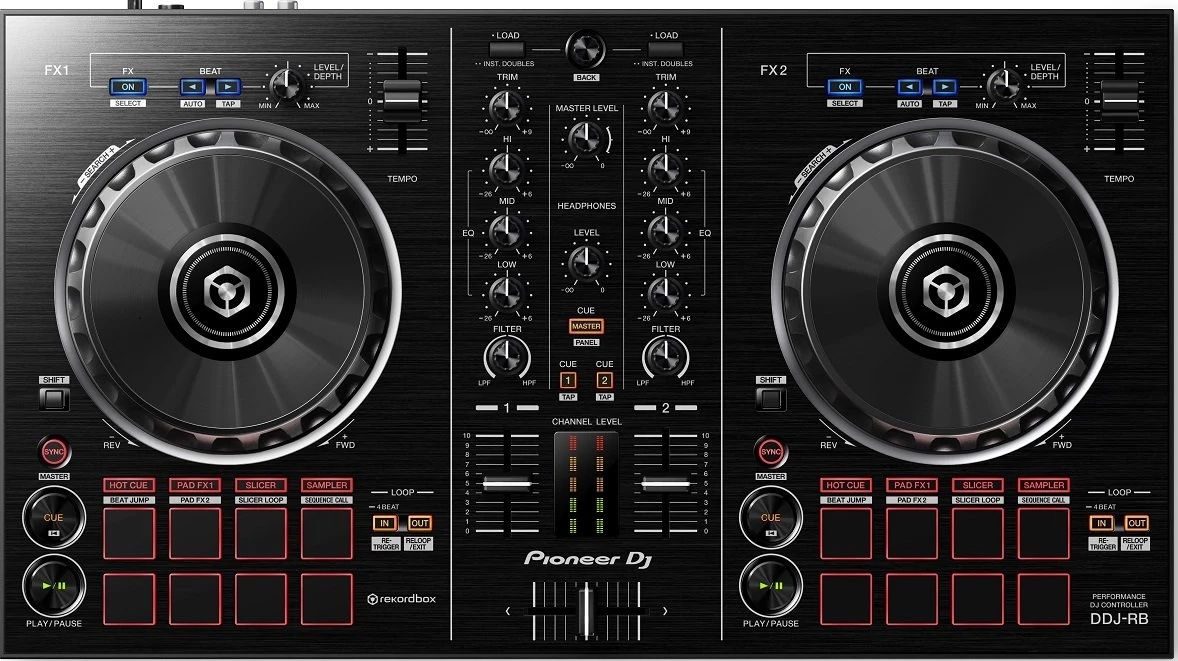
Task: Click the channel 2 LOW EQ knob
Action: (665, 294)
